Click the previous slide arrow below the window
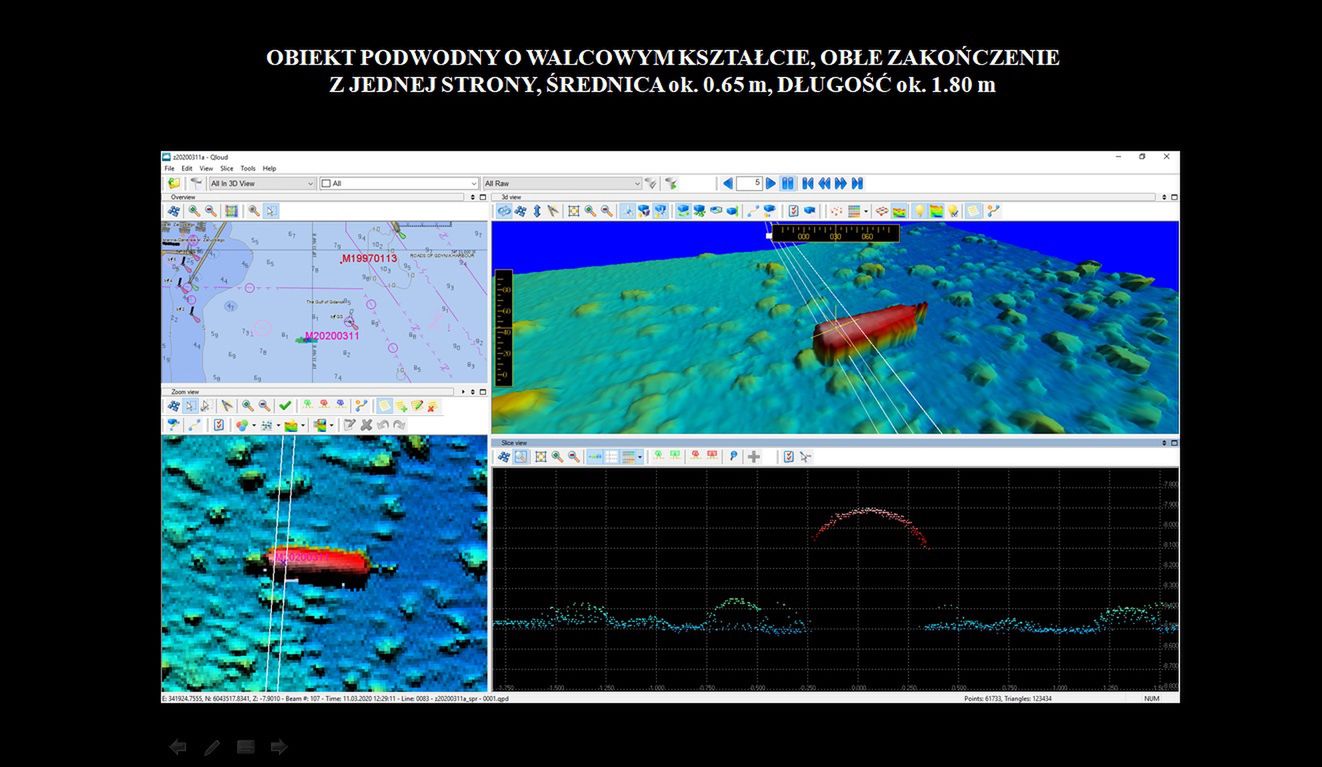 178,747
